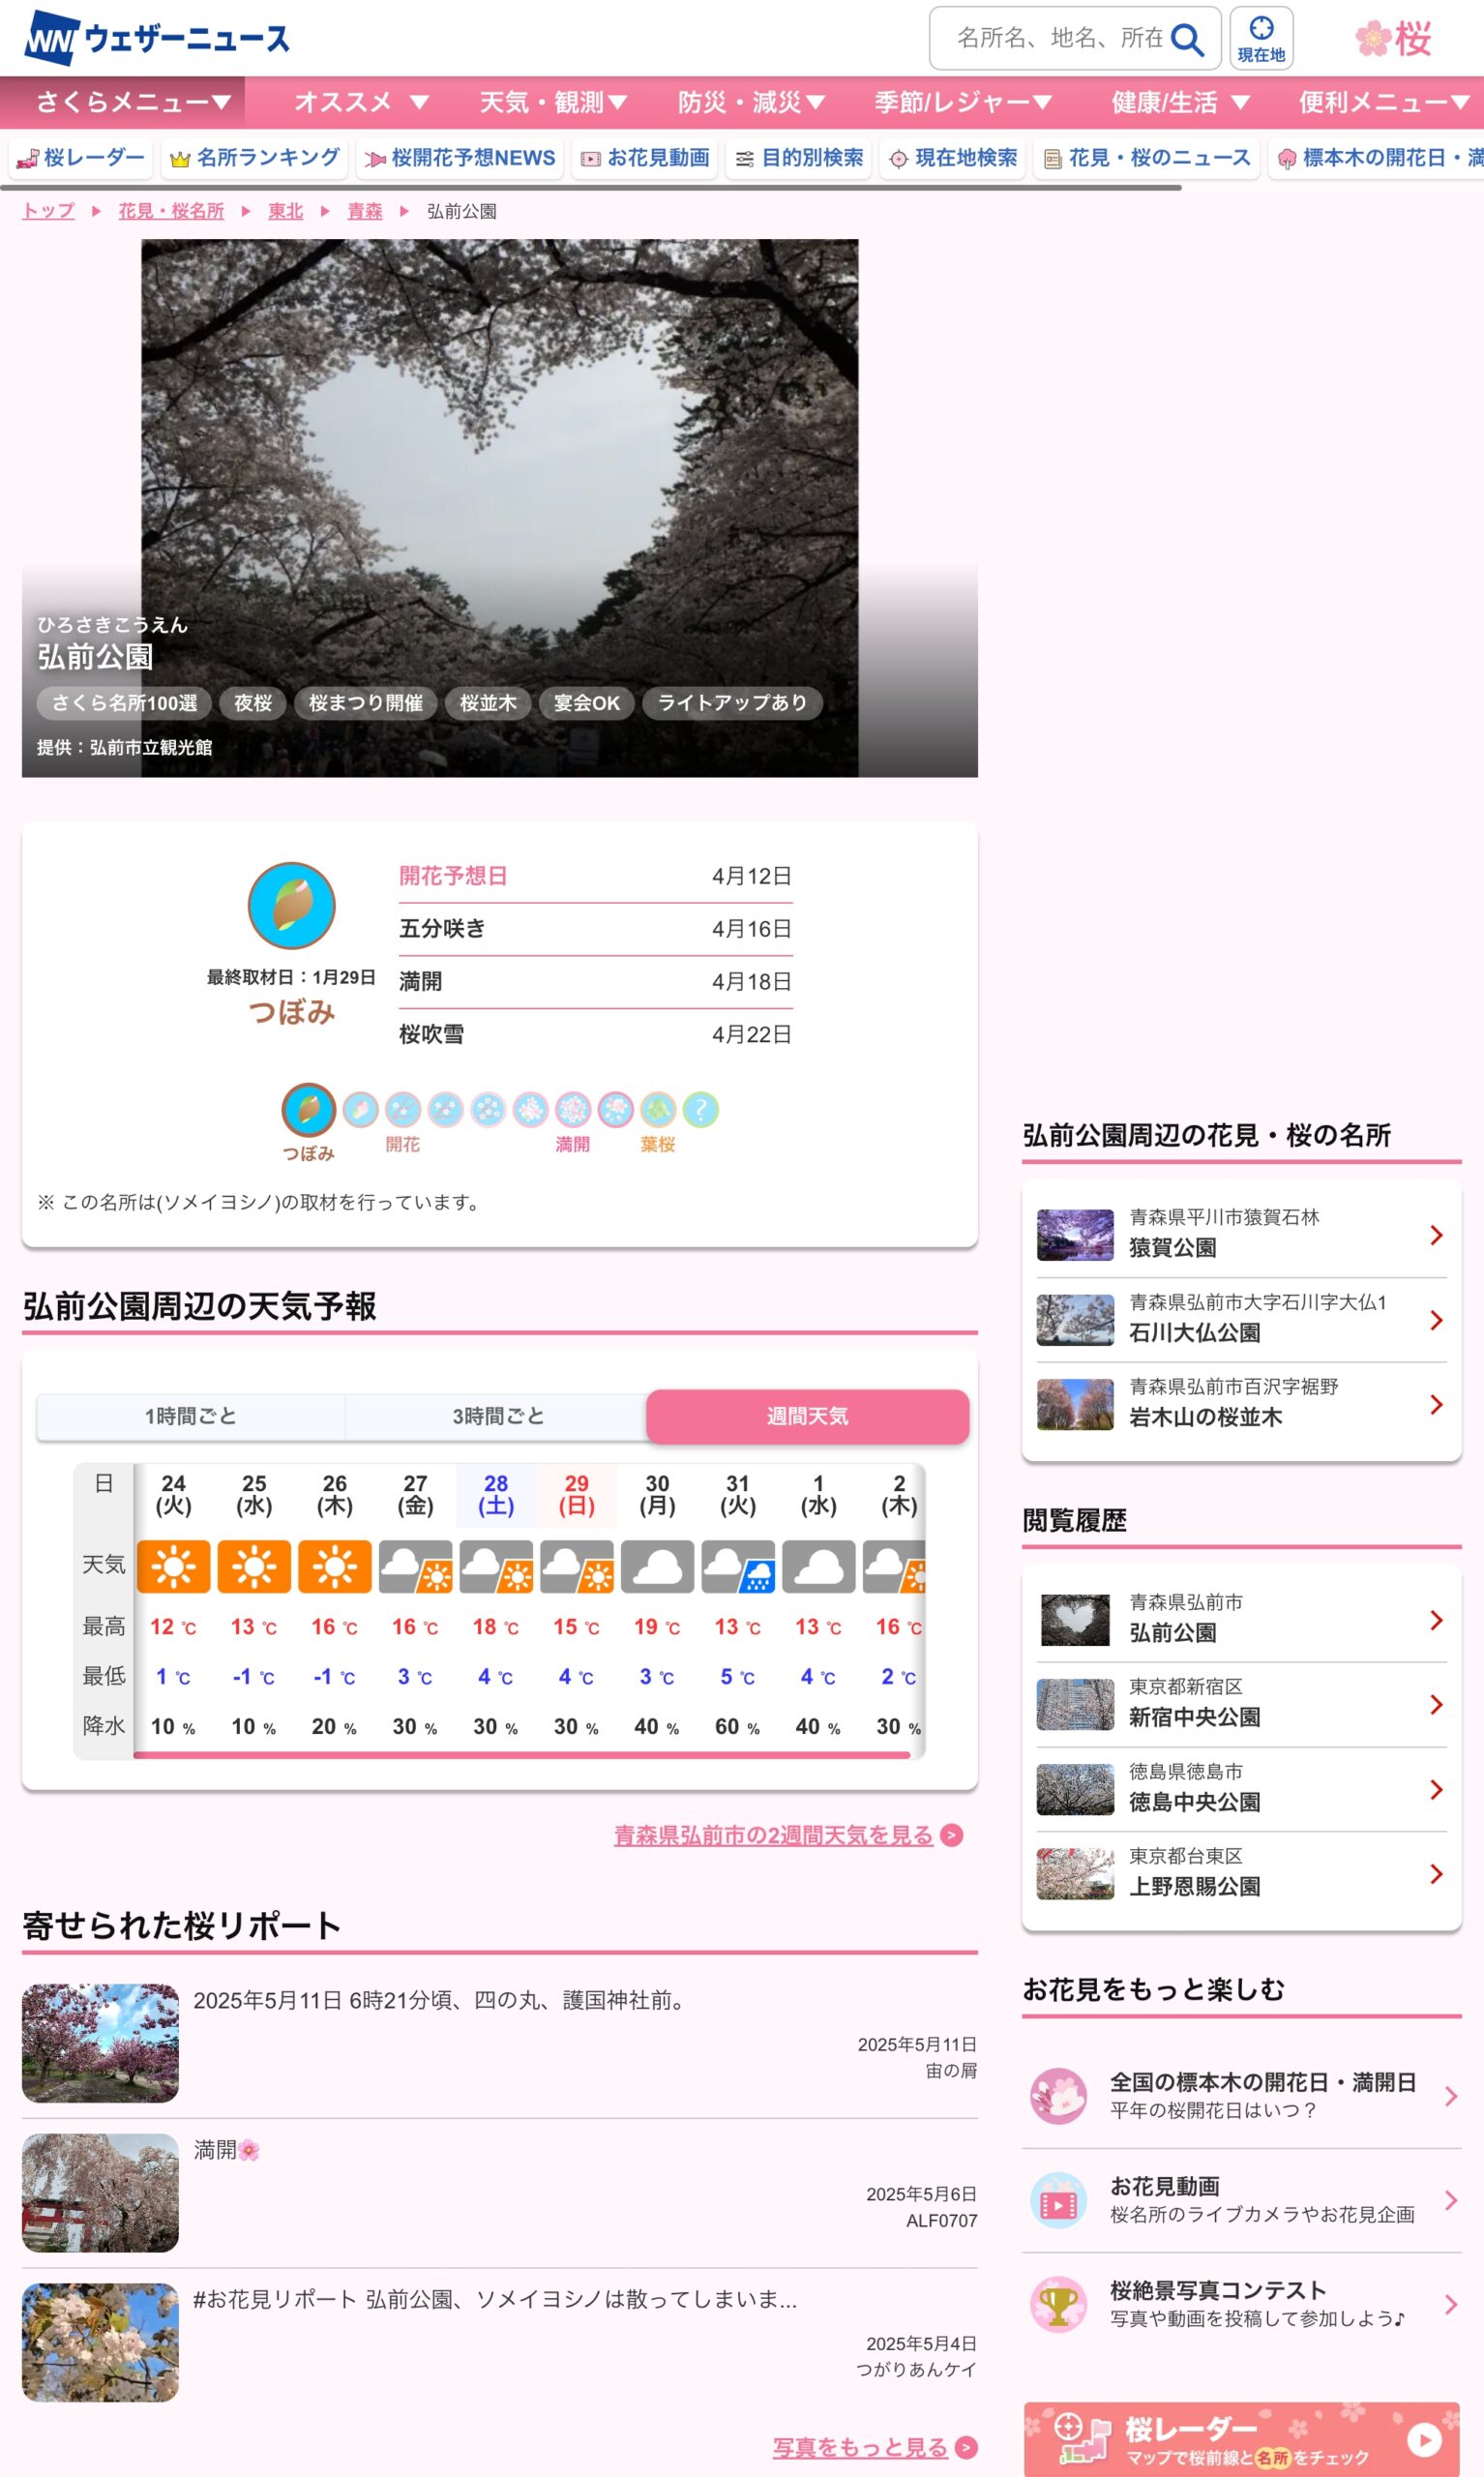This screenshot has width=1484, height=2477.
Task: Open お花見動画 with video icon
Action: [645, 158]
